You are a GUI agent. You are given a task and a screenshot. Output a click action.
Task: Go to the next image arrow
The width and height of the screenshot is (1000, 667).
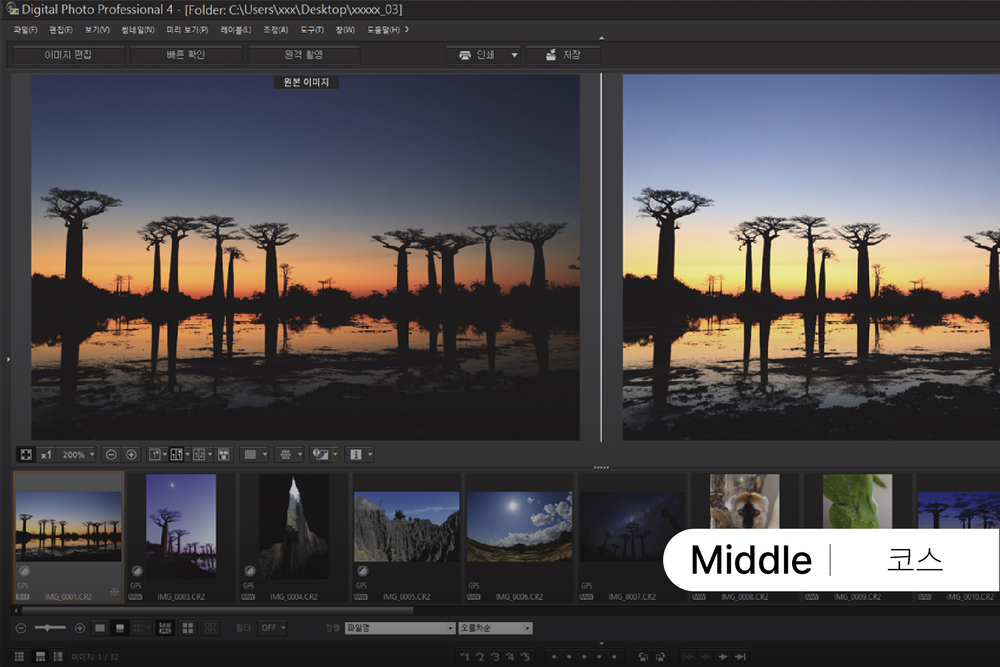pos(723,657)
